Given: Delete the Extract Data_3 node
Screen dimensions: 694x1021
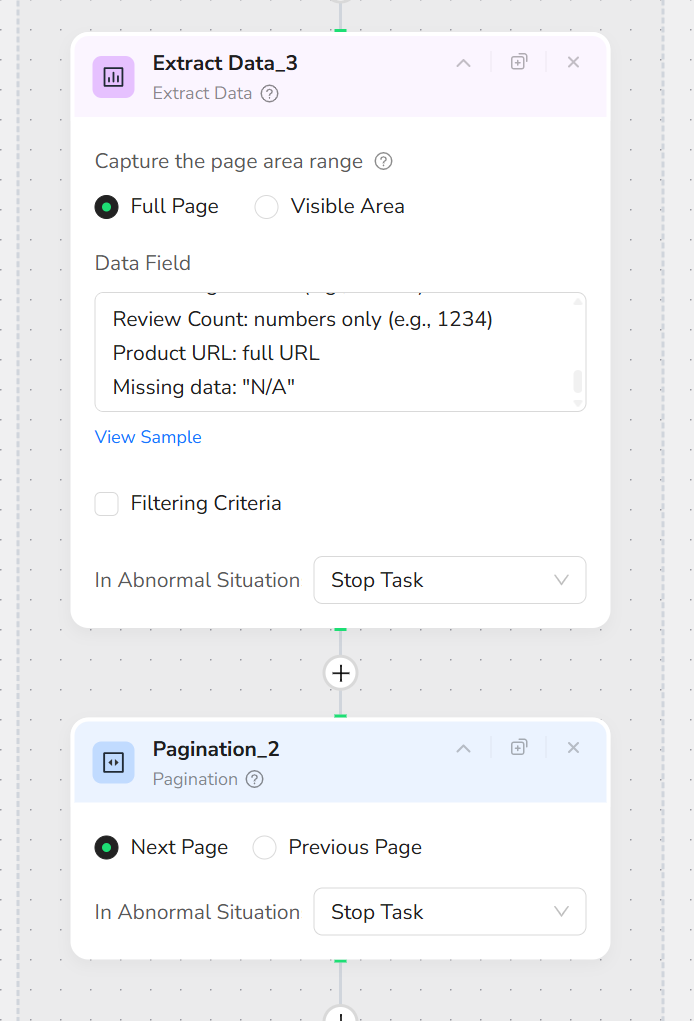Looking at the screenshot, I should pyautogui.click(x=573, y=62).
